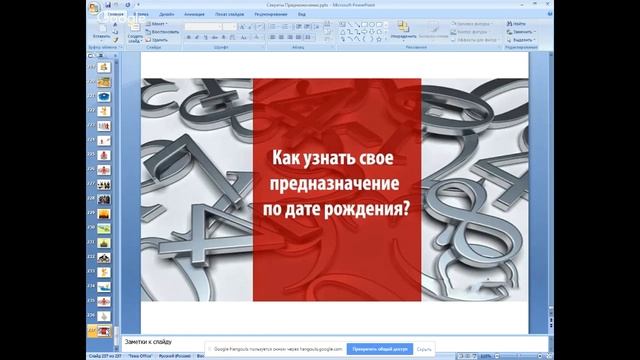
Task: Save the presentation from the quick access toolbar
Action: [x=108, y=5]
